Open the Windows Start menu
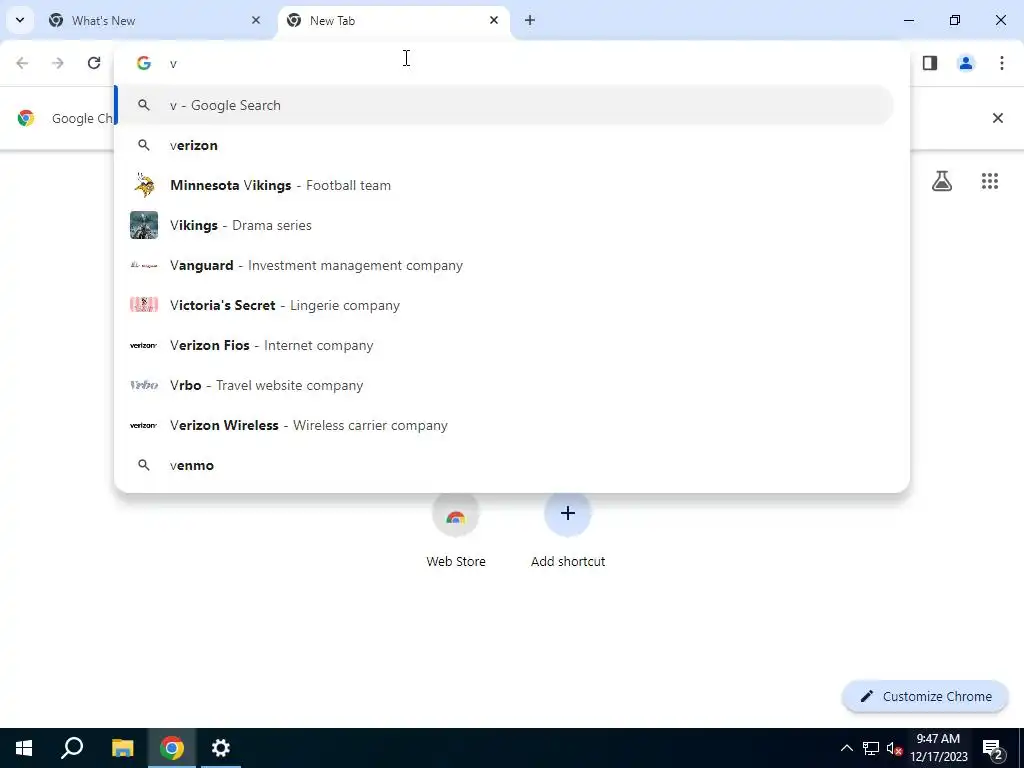Viewport: 1024px width, 768px height. tap(24, 748)
